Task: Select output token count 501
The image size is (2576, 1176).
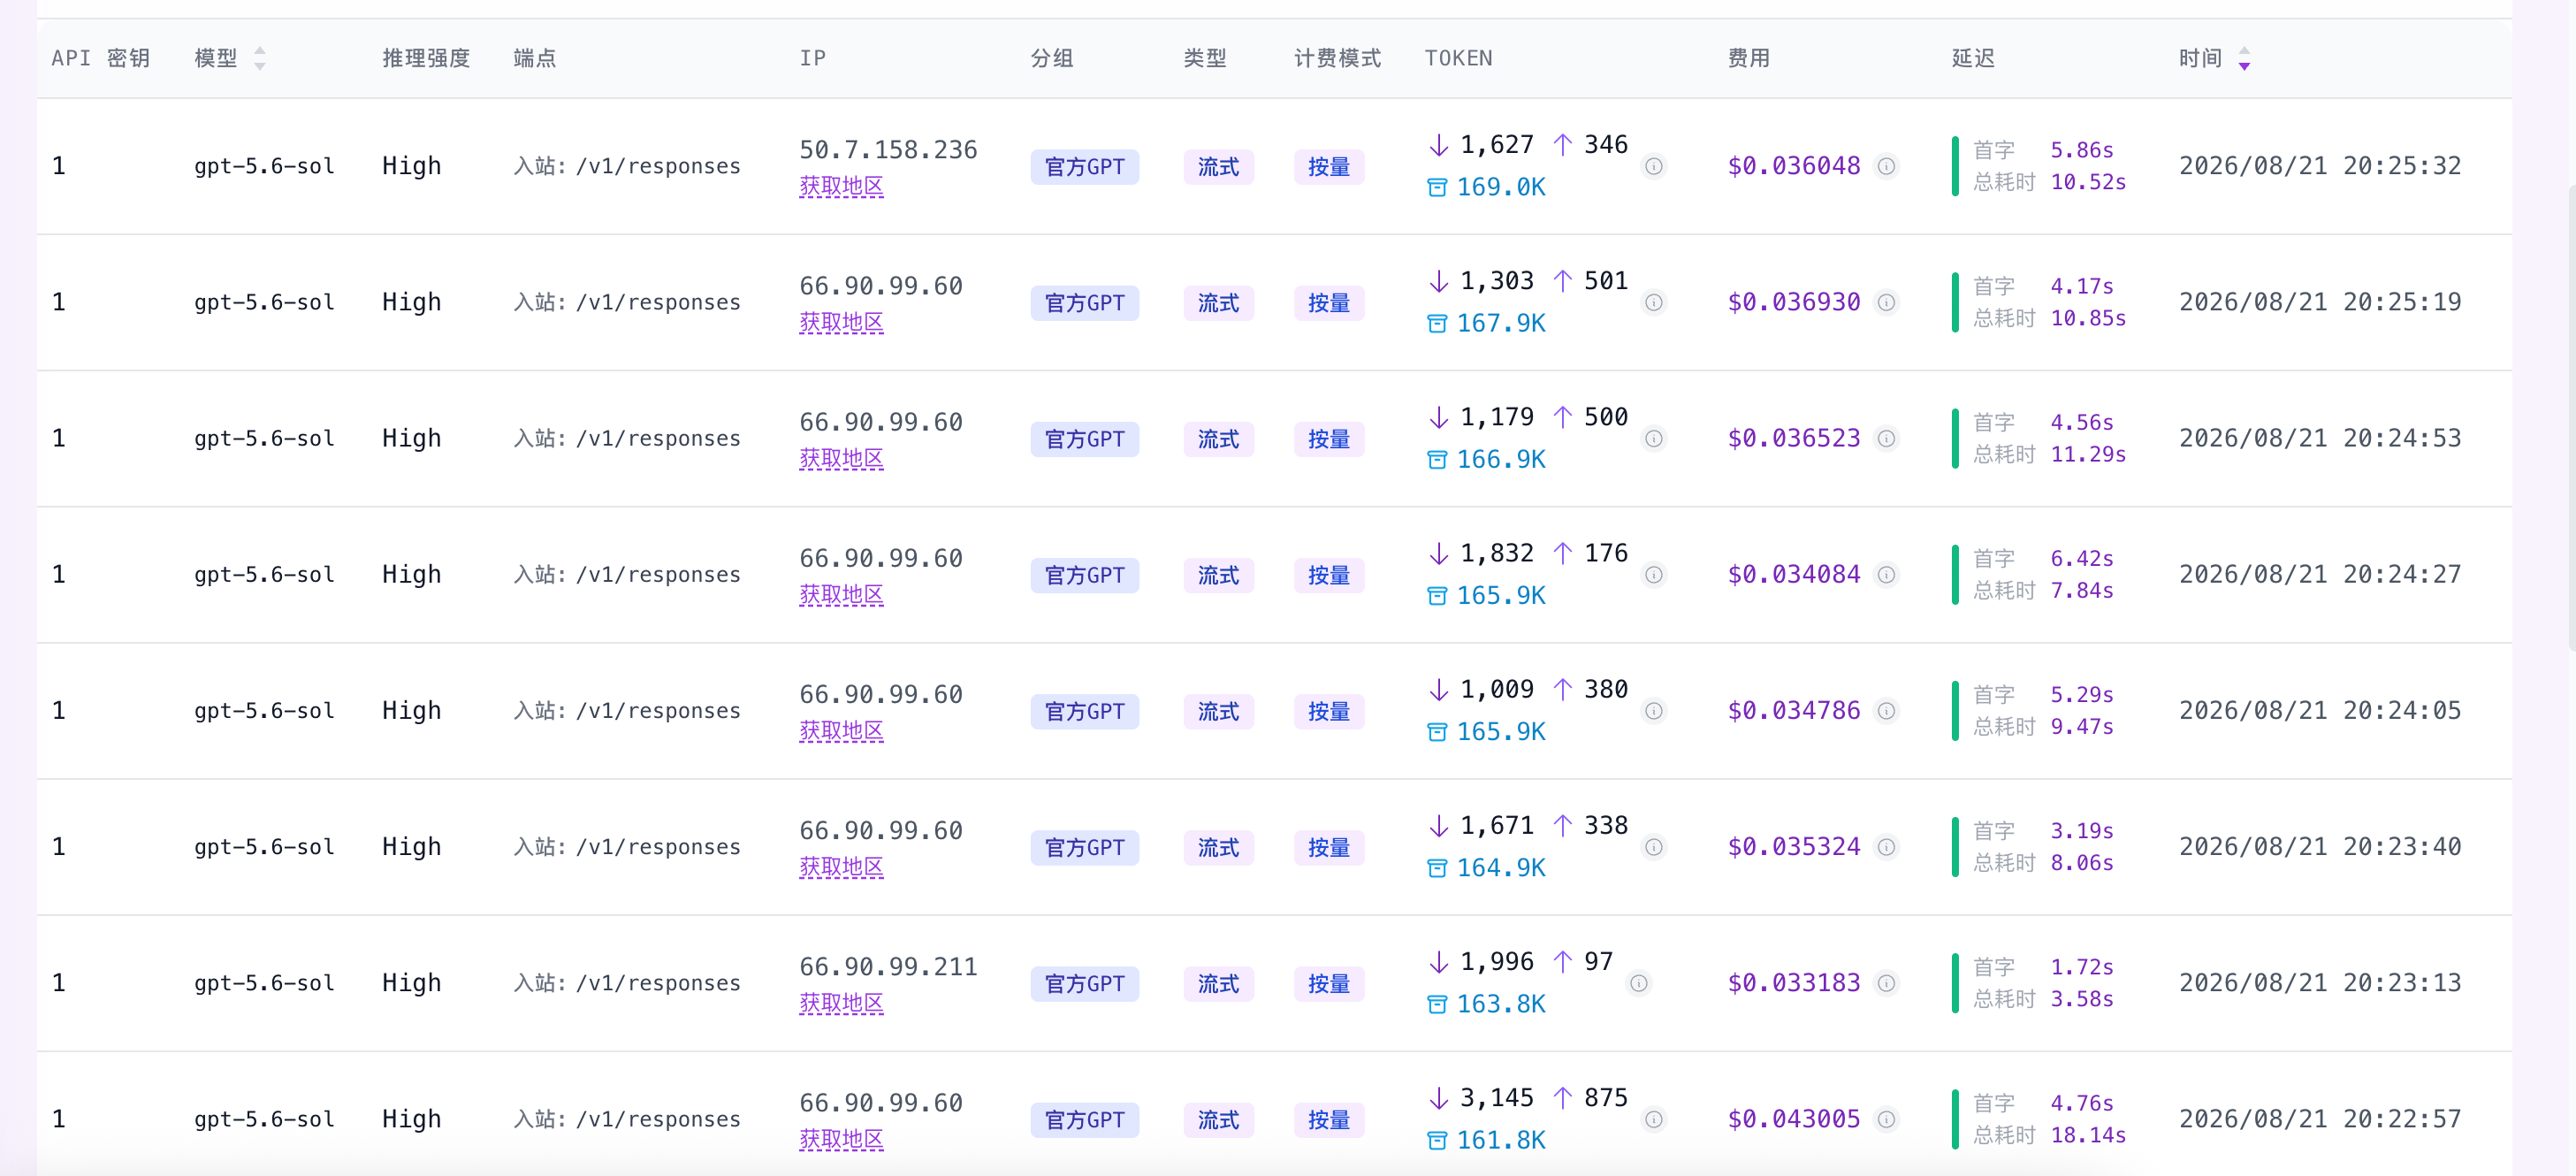Action: click(x=1606, y=281)
